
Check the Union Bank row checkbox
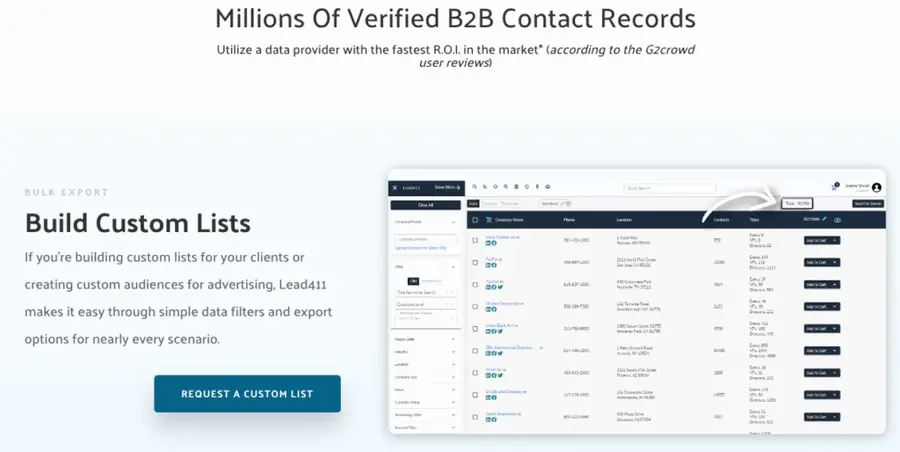coord(475,329)
